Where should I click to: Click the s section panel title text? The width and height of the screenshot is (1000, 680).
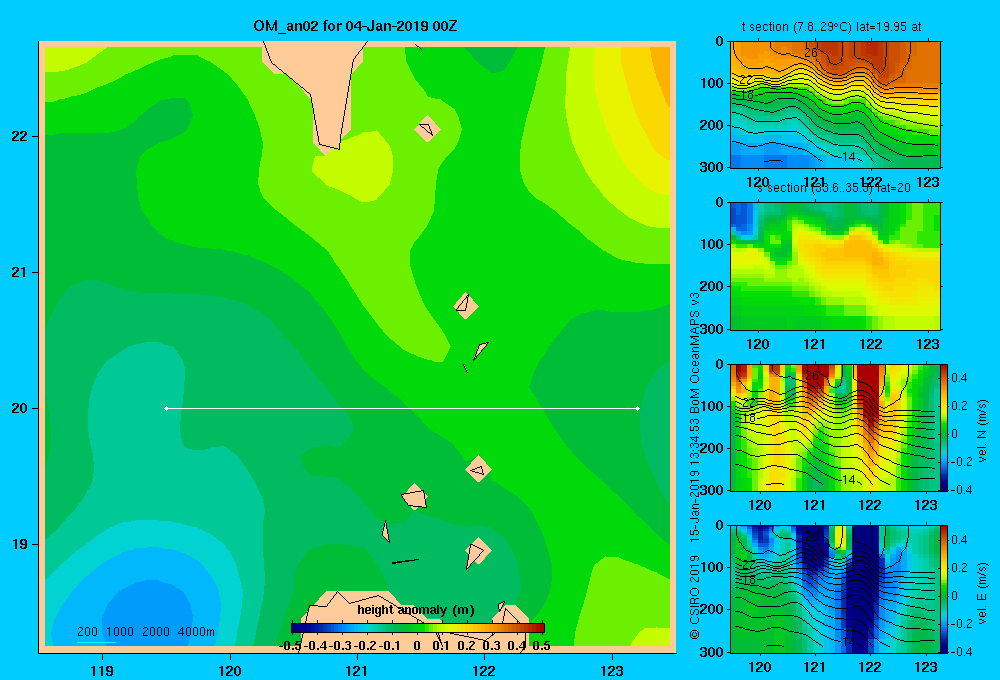[834, 188]
